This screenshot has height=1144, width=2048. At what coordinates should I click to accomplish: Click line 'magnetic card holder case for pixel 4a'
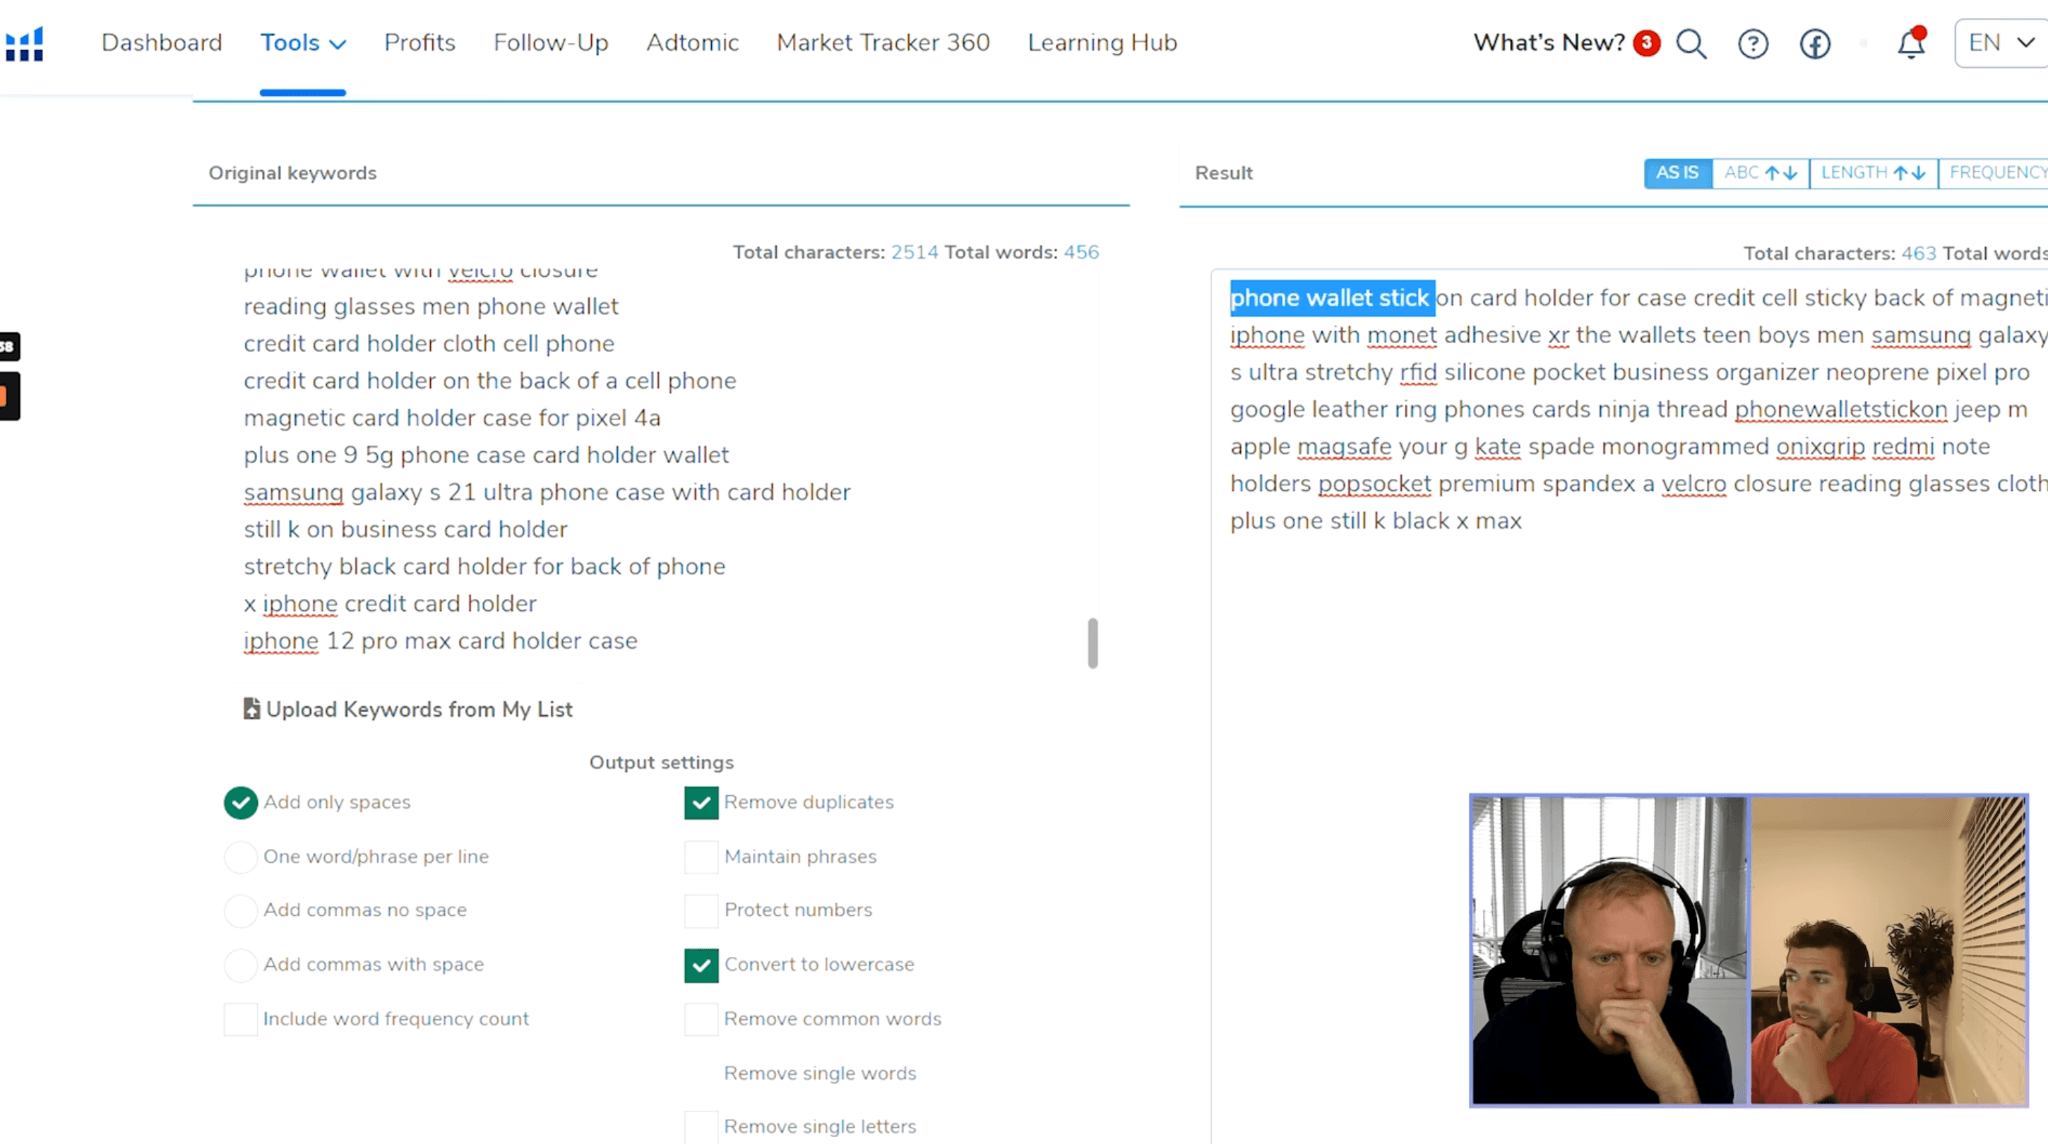coord(452,417)
